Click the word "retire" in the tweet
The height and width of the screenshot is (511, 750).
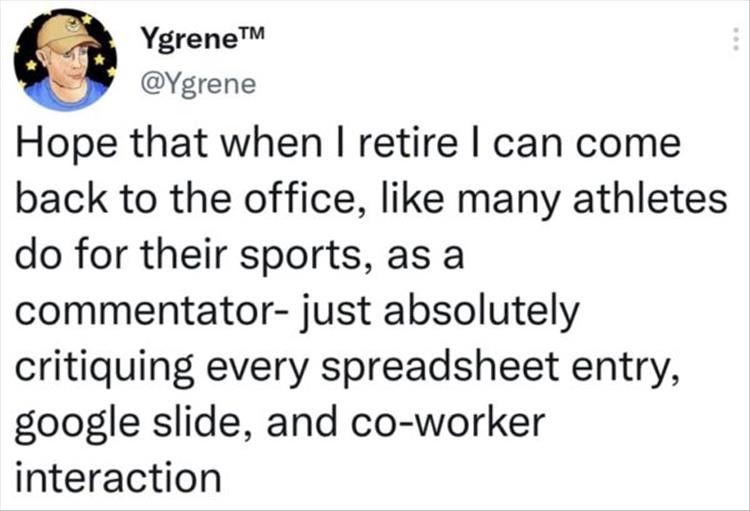tap(407, 143)
